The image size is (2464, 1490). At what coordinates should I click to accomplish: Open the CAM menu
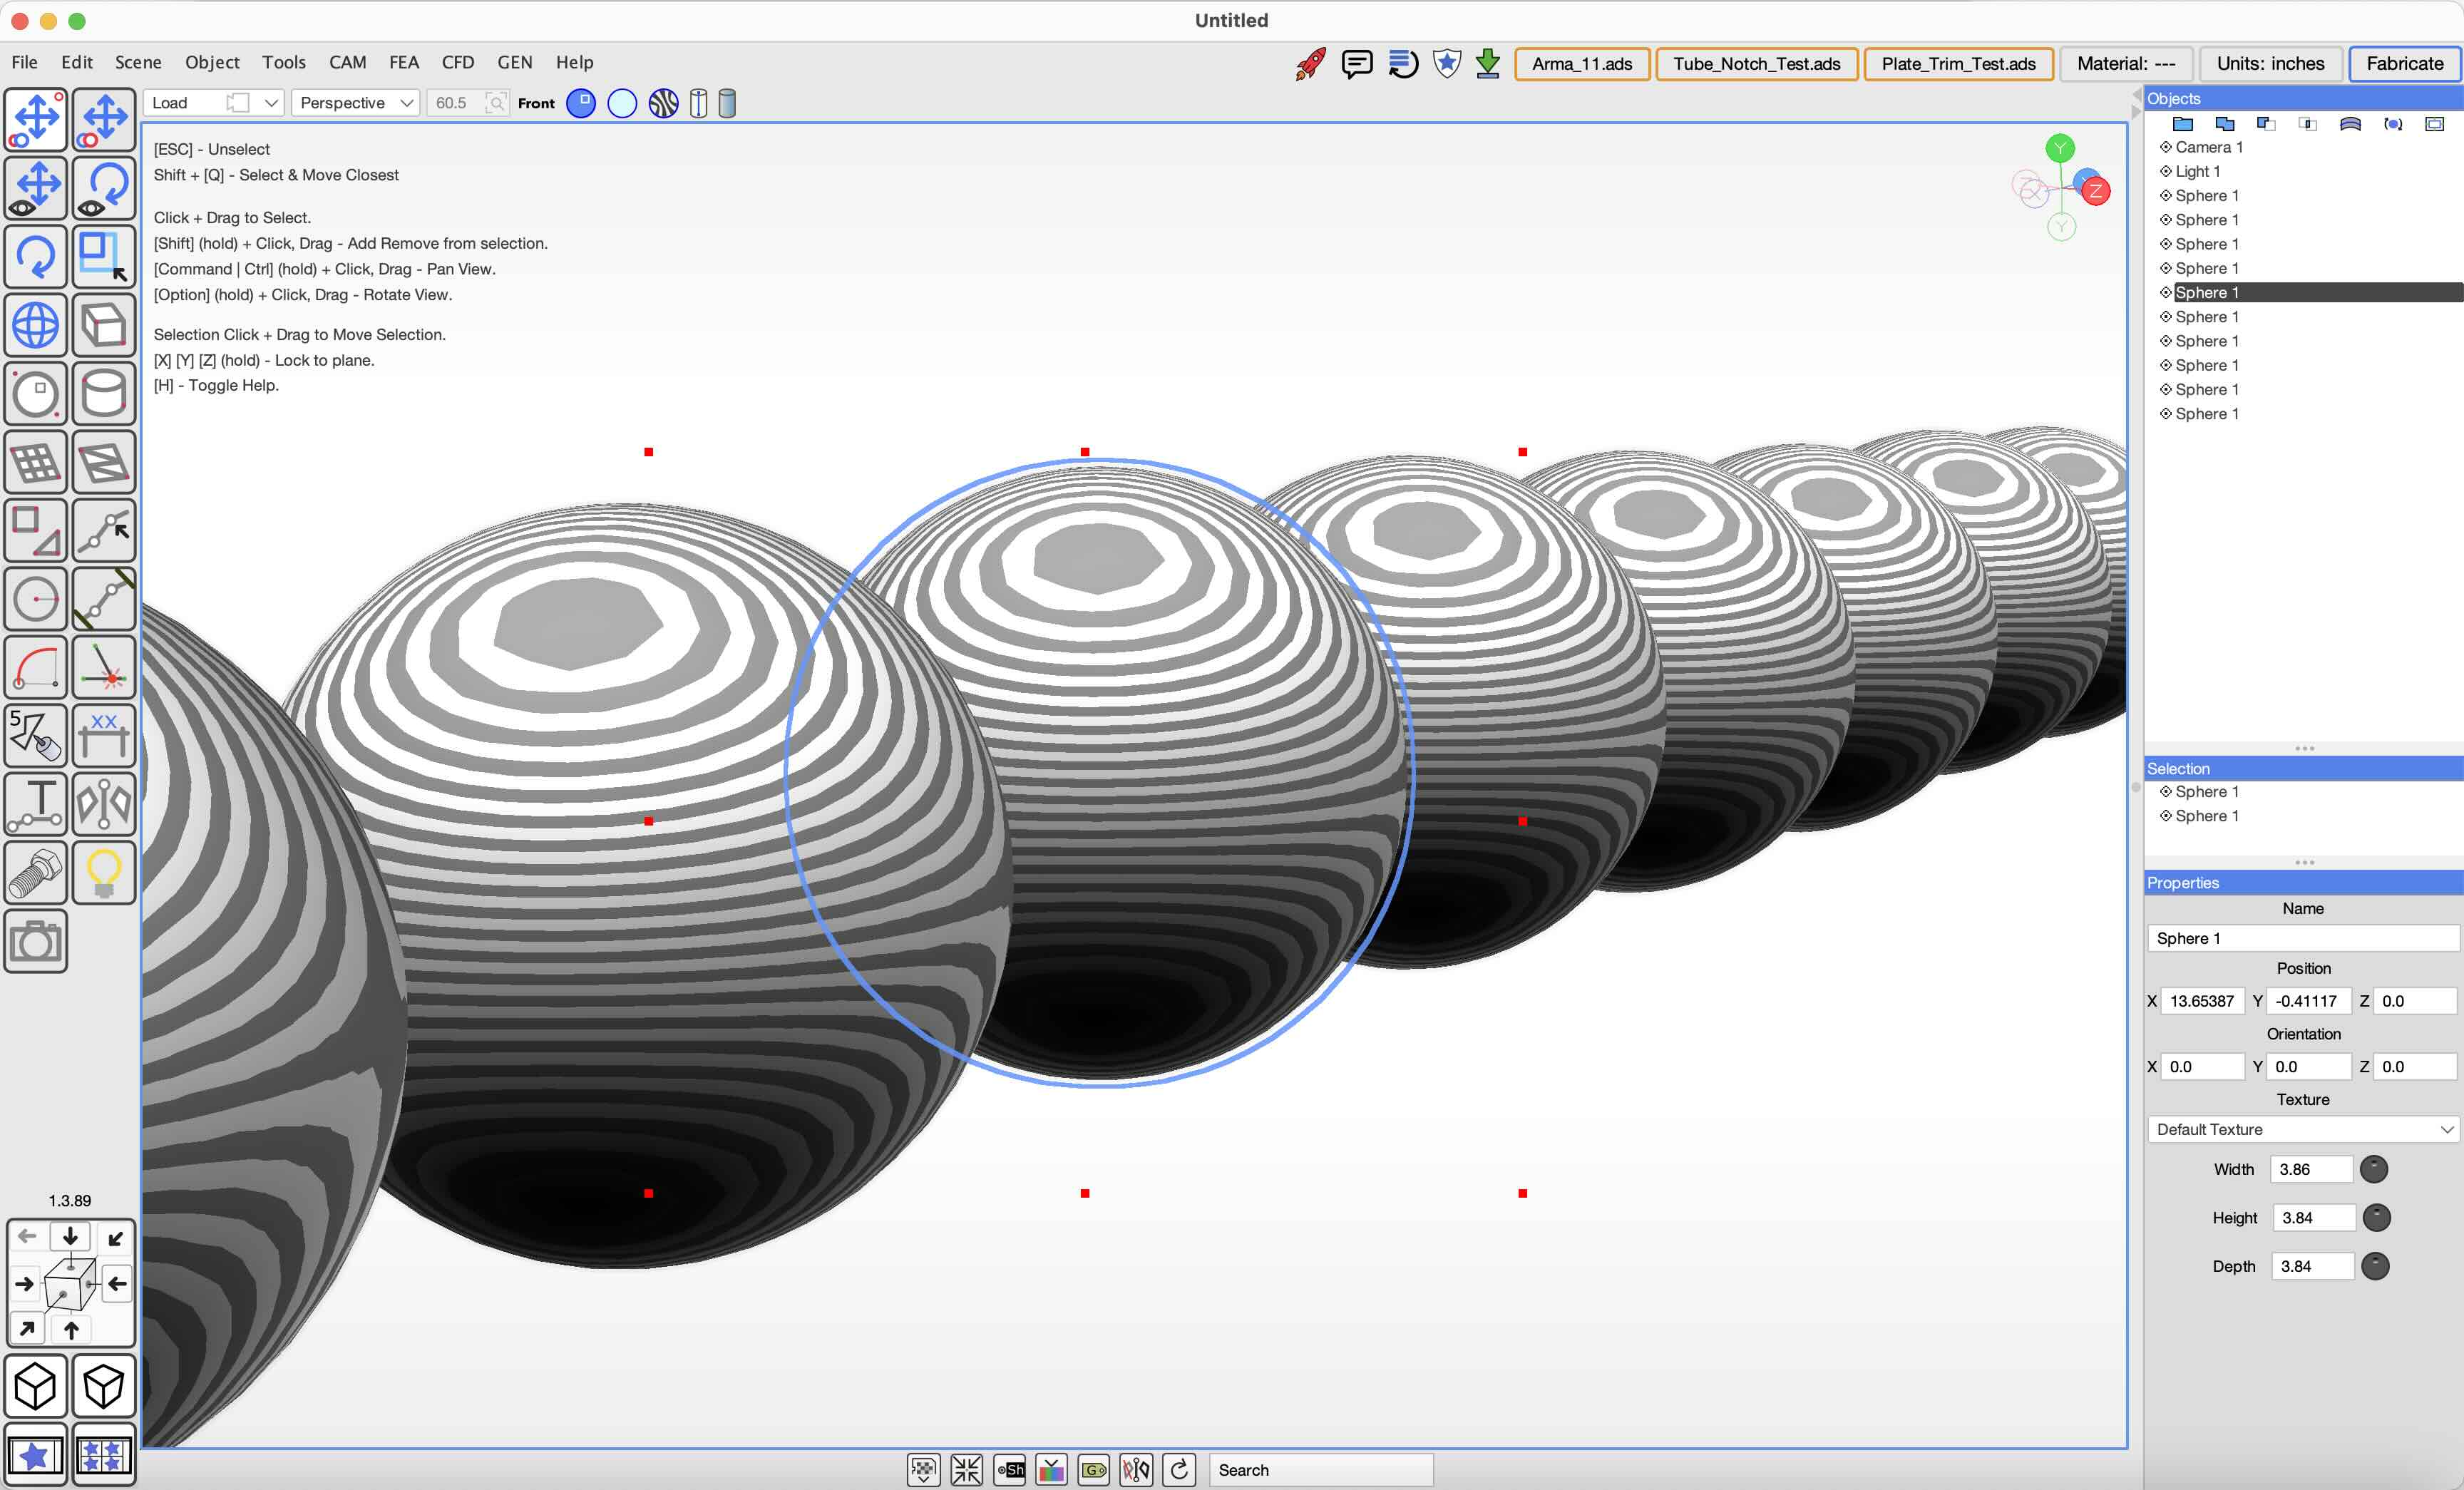(x=347, y=62)
